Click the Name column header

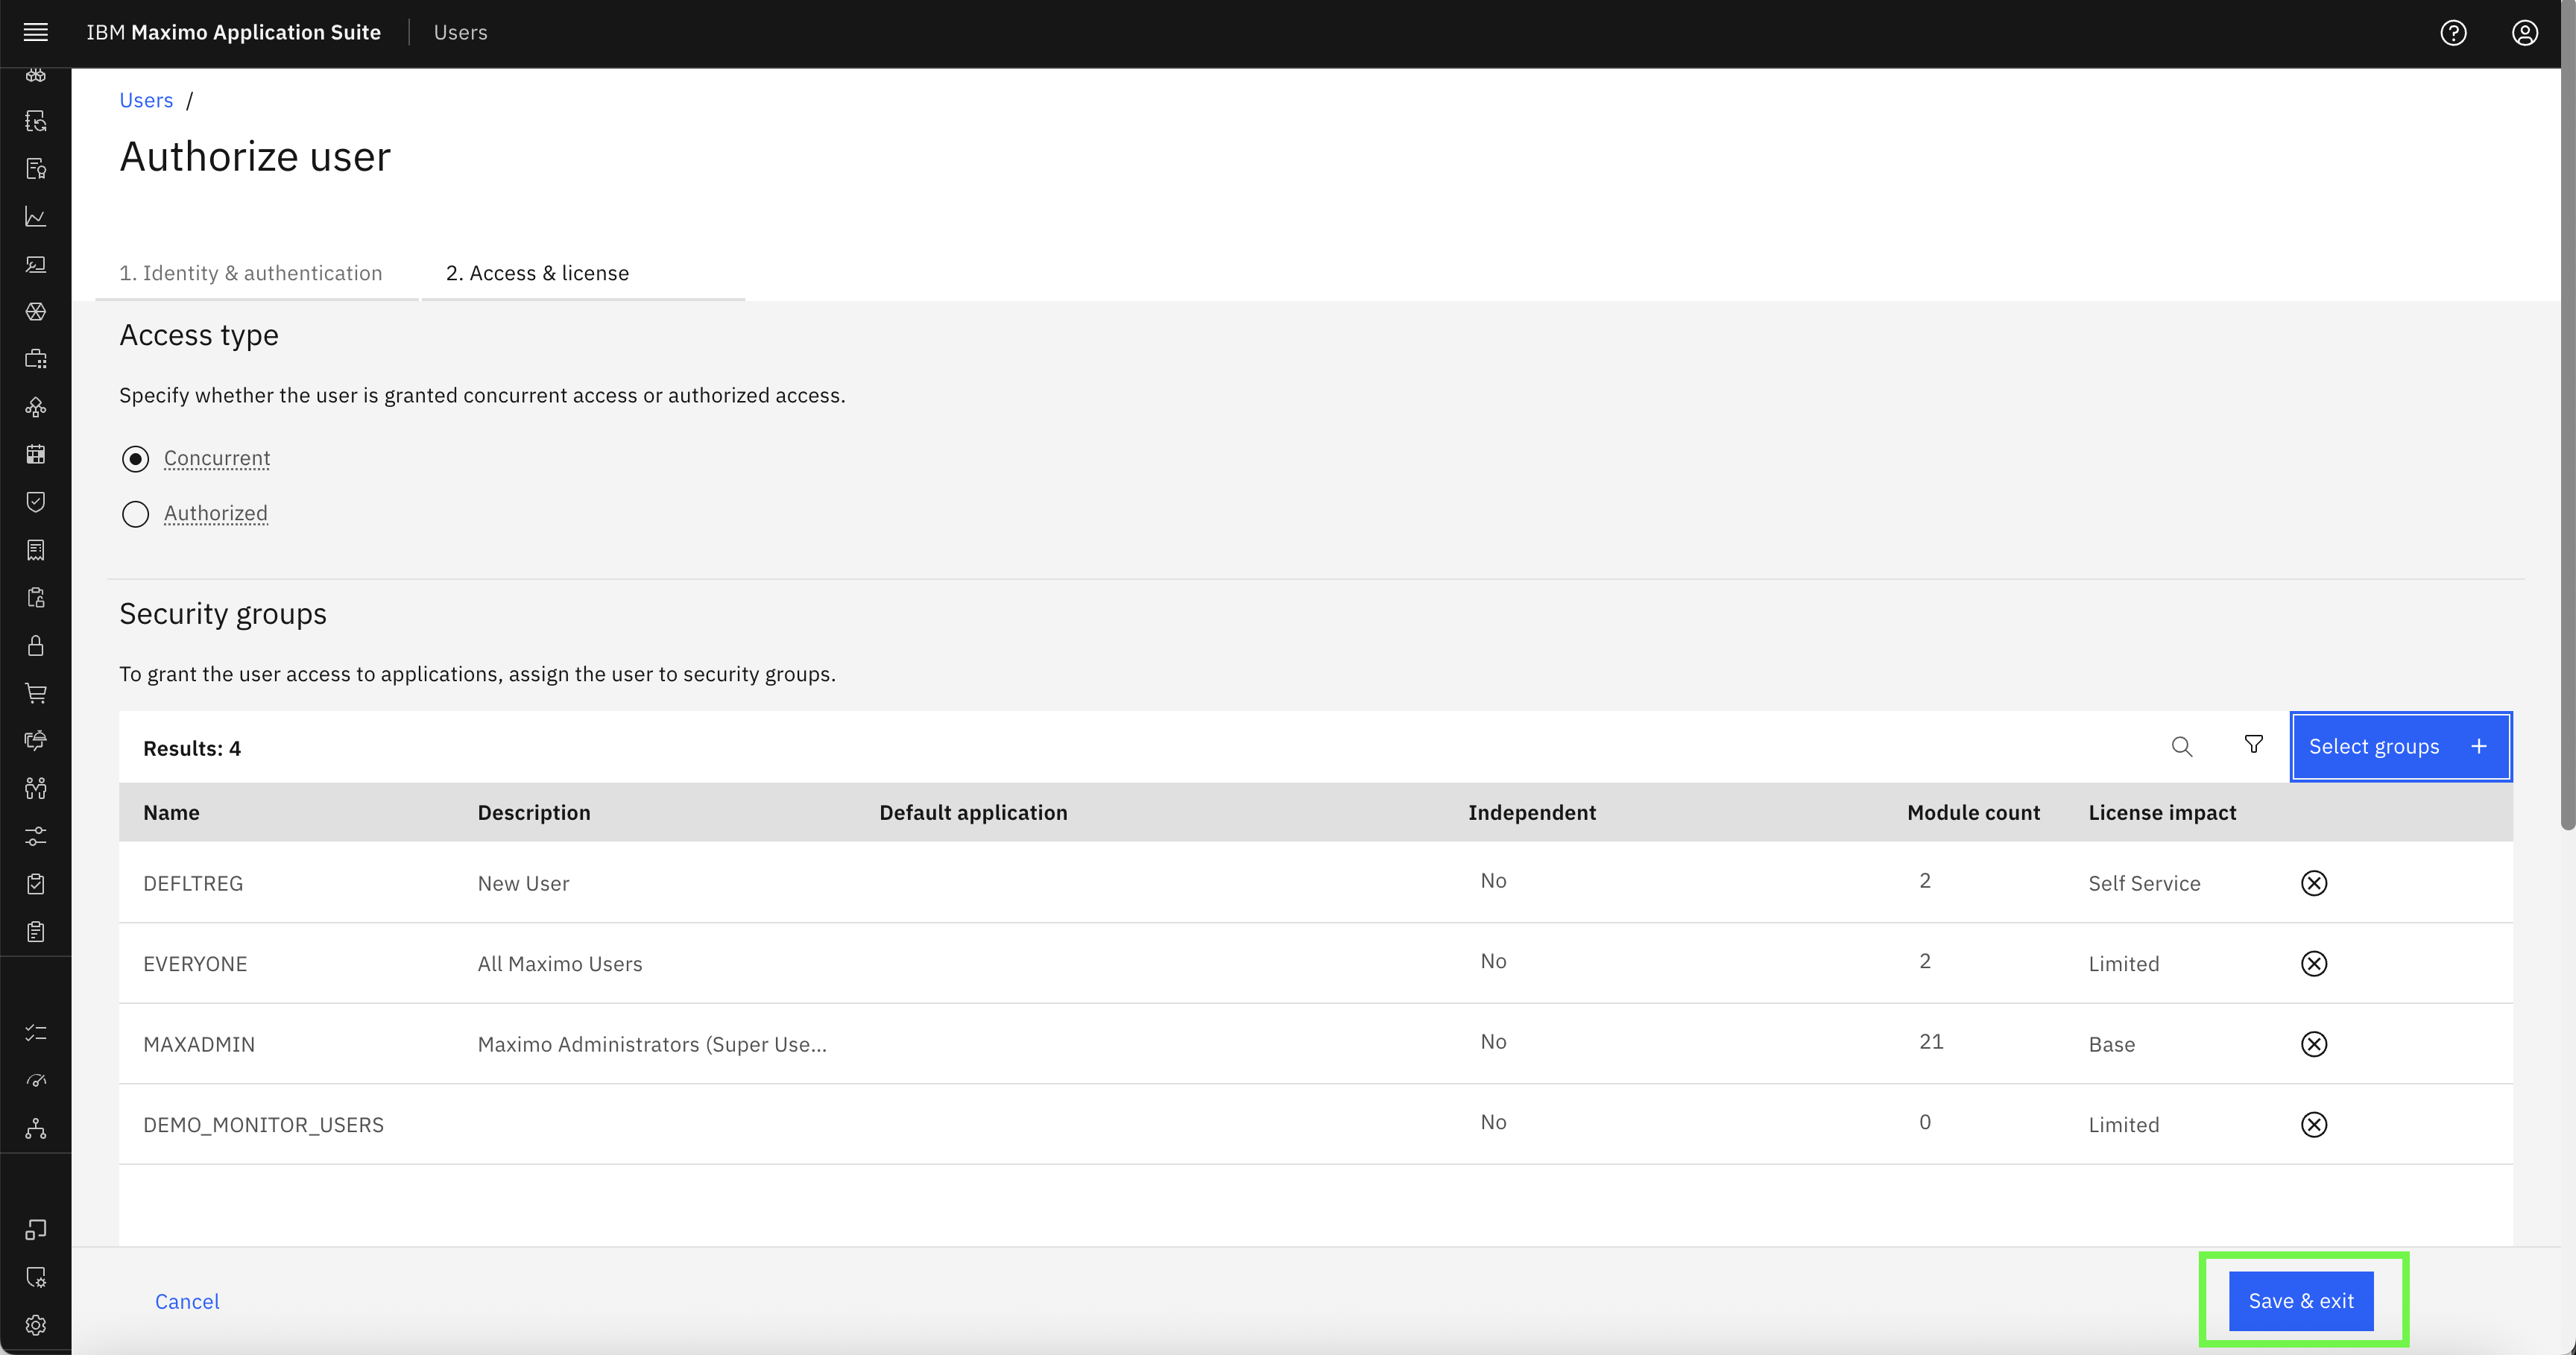click(171, 812)
